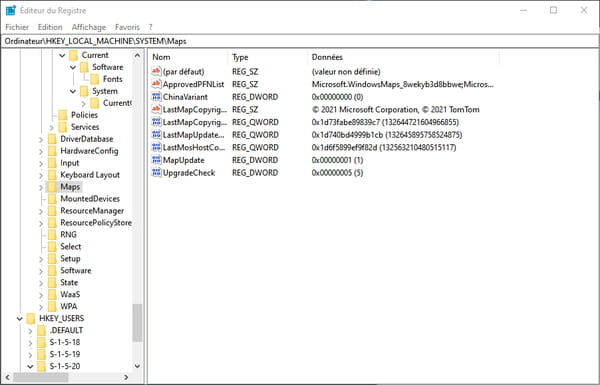
Task: Click the LastMapCopyrig REG_SZ value icon
Action: [x=156, y=109]
